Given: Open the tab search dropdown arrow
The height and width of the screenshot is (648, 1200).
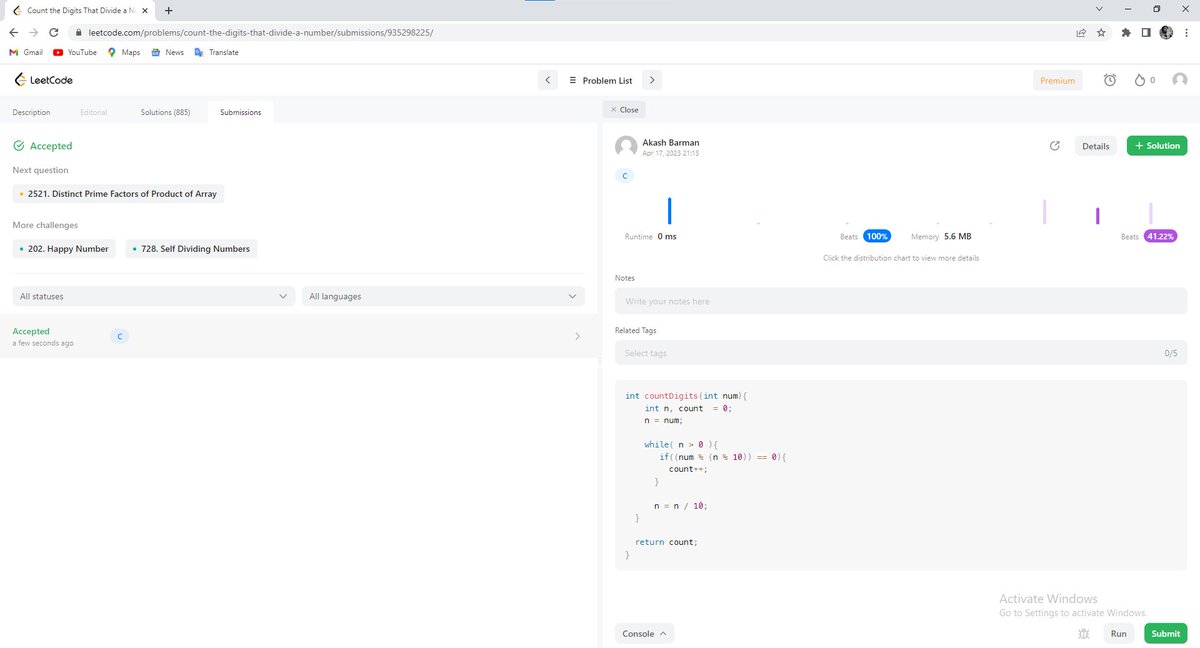Looking at the screenshot, I should (1101, 9).
